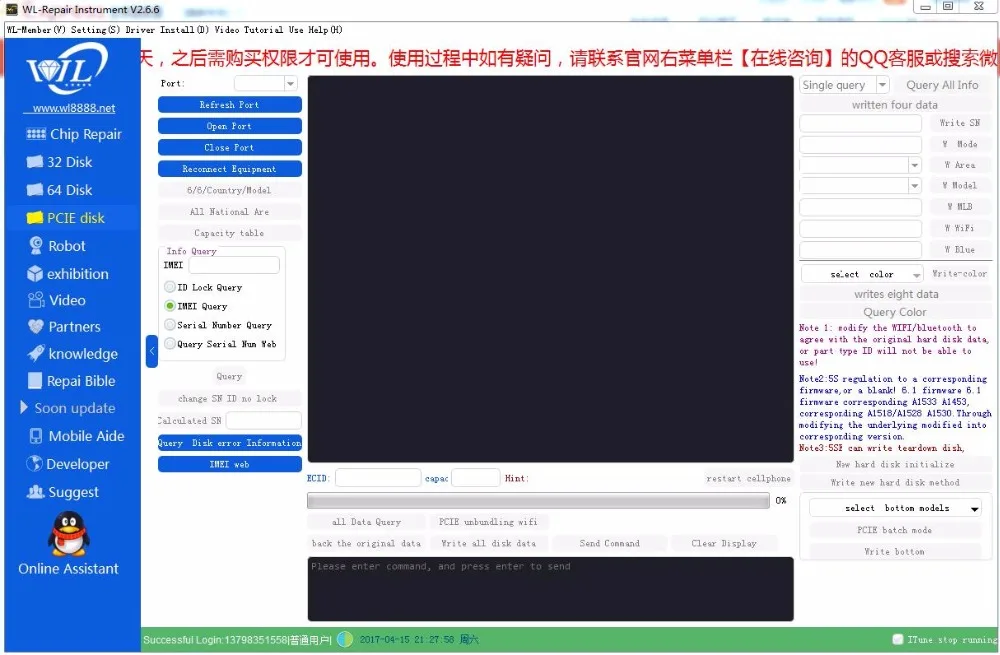1000x655 pixels.
Task: Open the WL-Member menu
Action: (36, 29)
